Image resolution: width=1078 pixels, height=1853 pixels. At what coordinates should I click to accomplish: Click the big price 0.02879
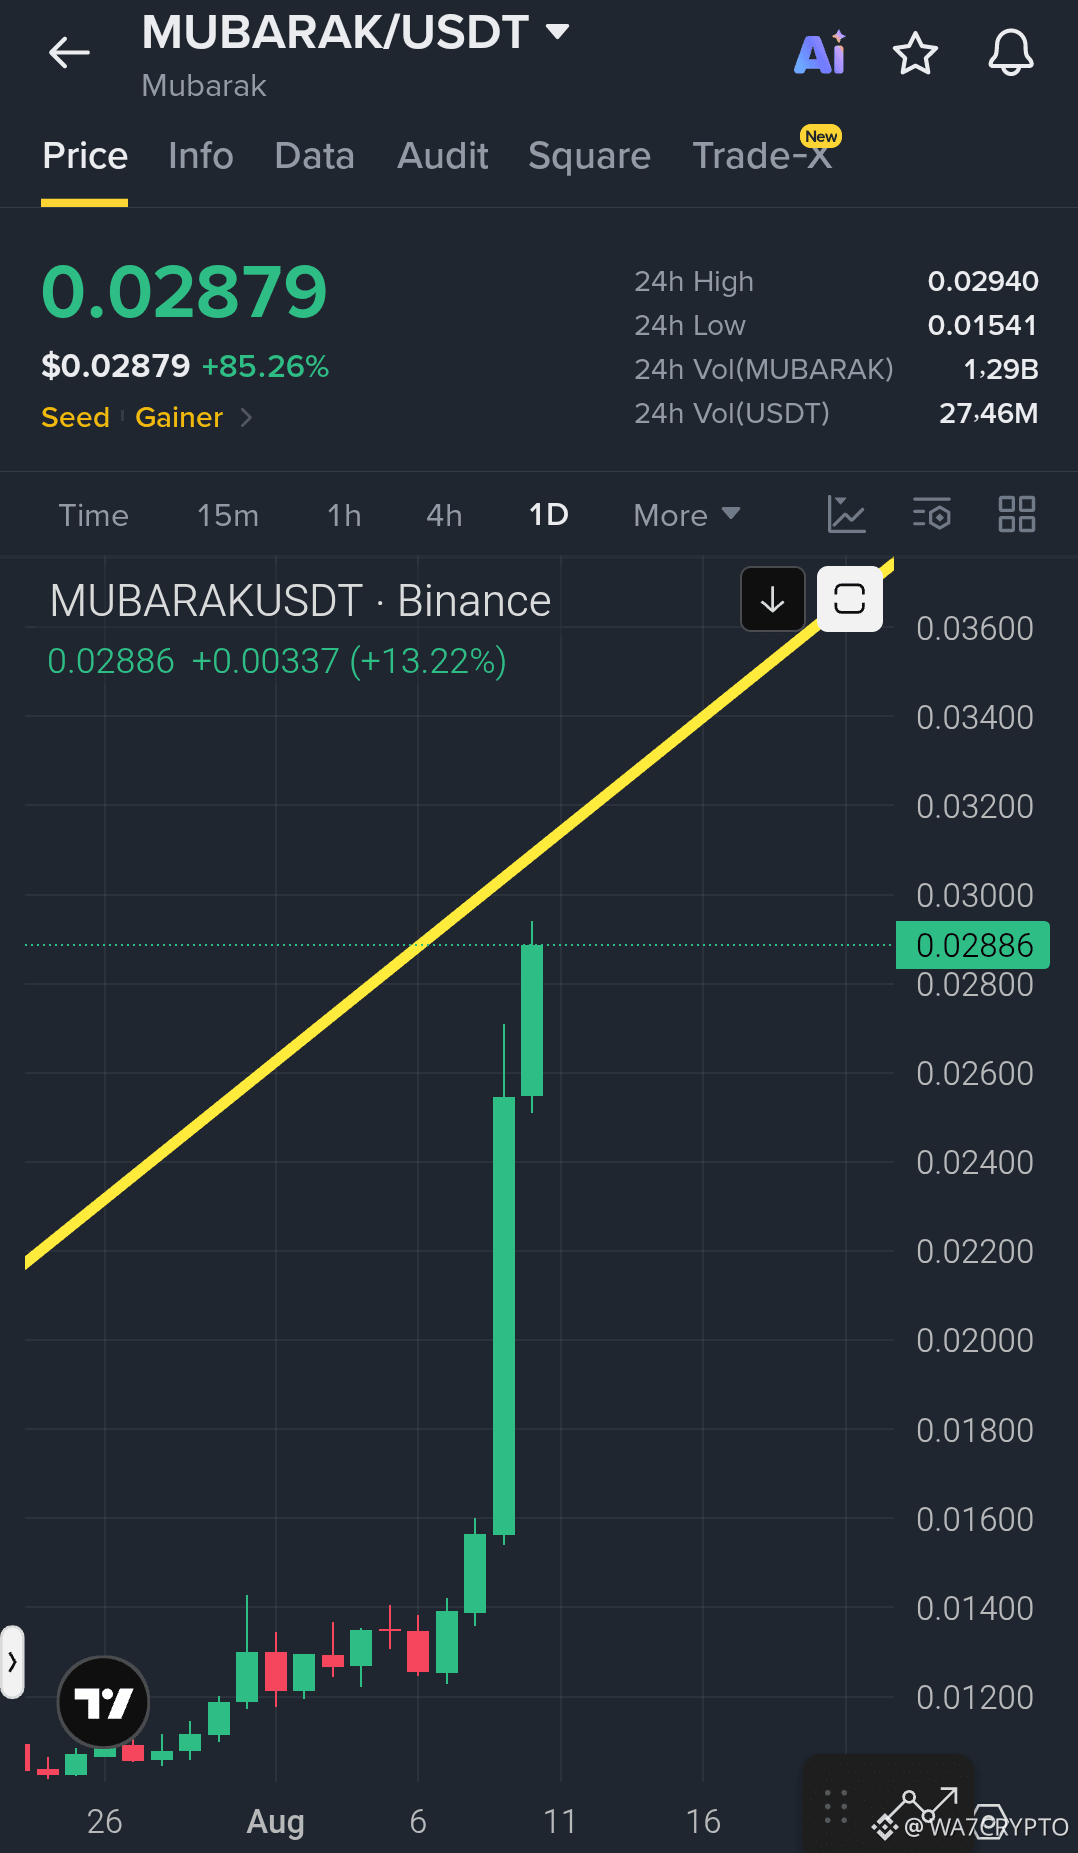(x=185, y=292)
